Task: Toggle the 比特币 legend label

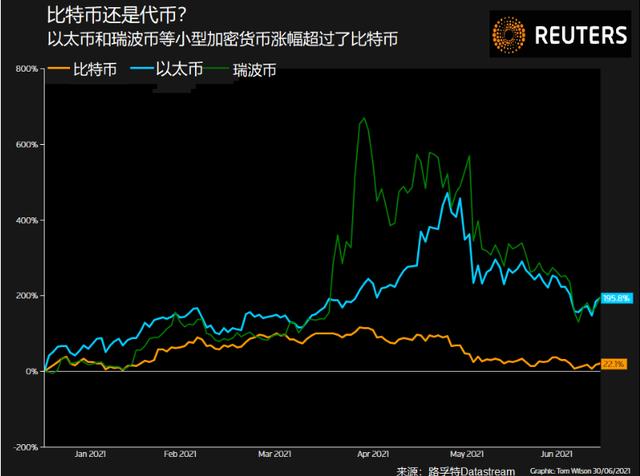Action: click(x=95, y=70)
